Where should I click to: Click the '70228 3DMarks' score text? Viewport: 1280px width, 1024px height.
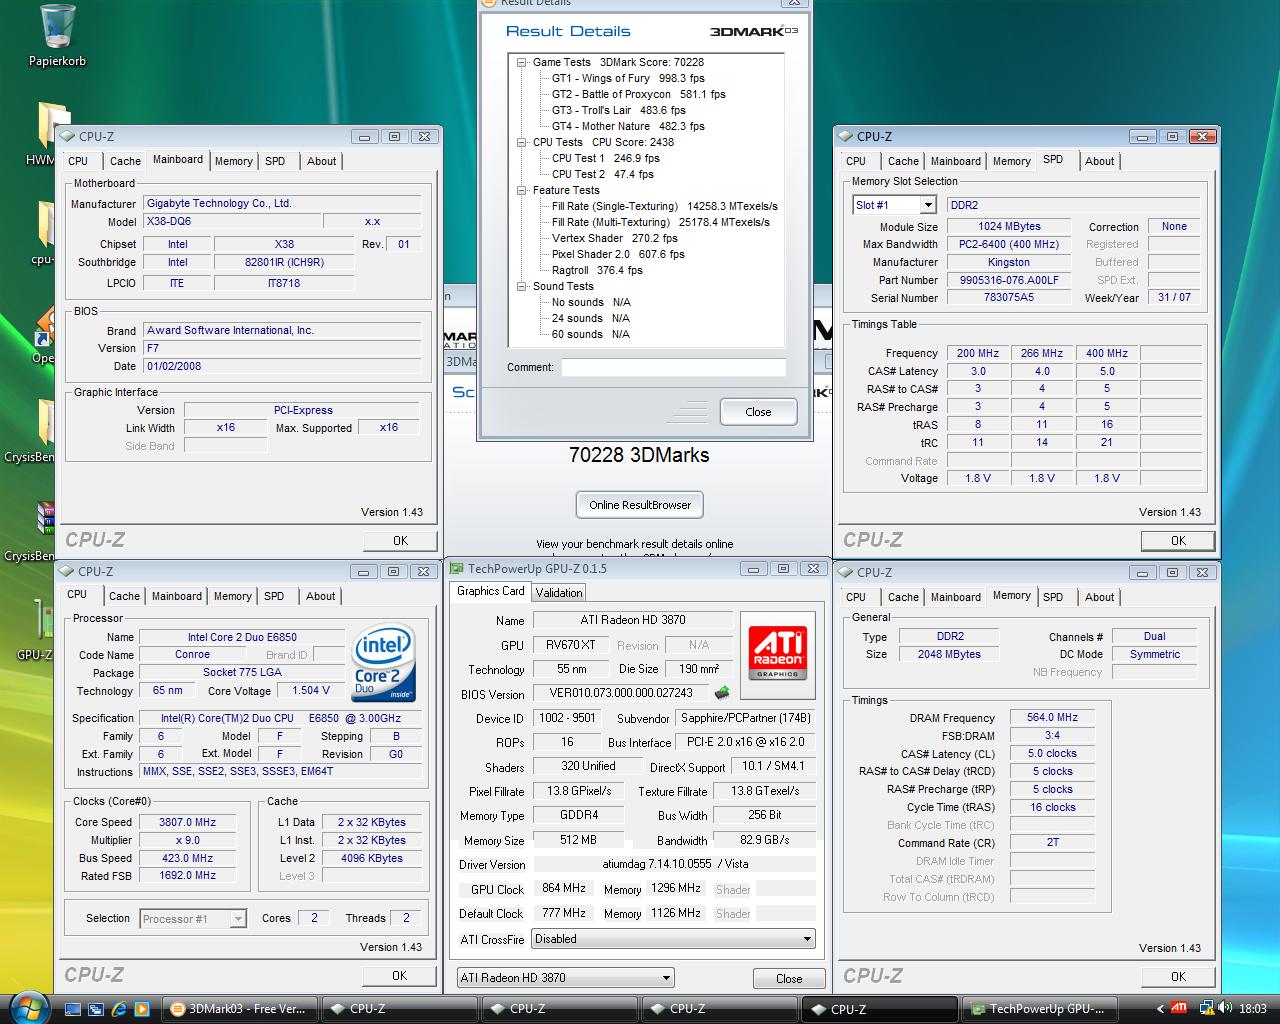tap(639, 455)
